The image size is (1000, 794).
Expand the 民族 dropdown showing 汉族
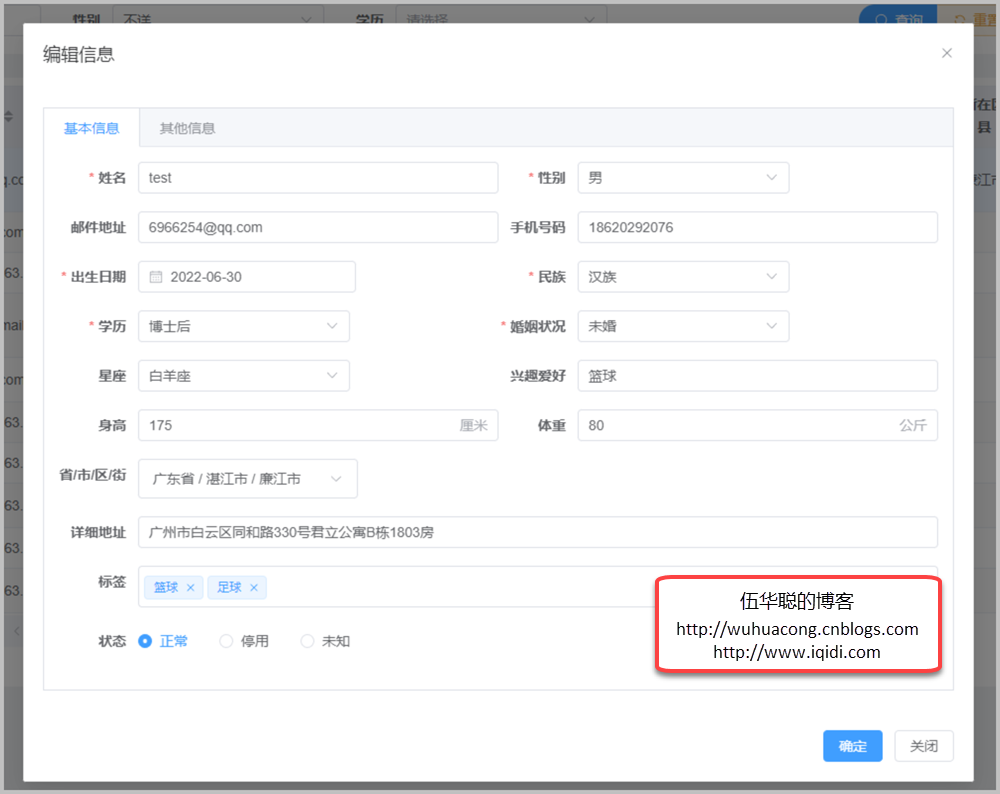click(x=683, y=277)
